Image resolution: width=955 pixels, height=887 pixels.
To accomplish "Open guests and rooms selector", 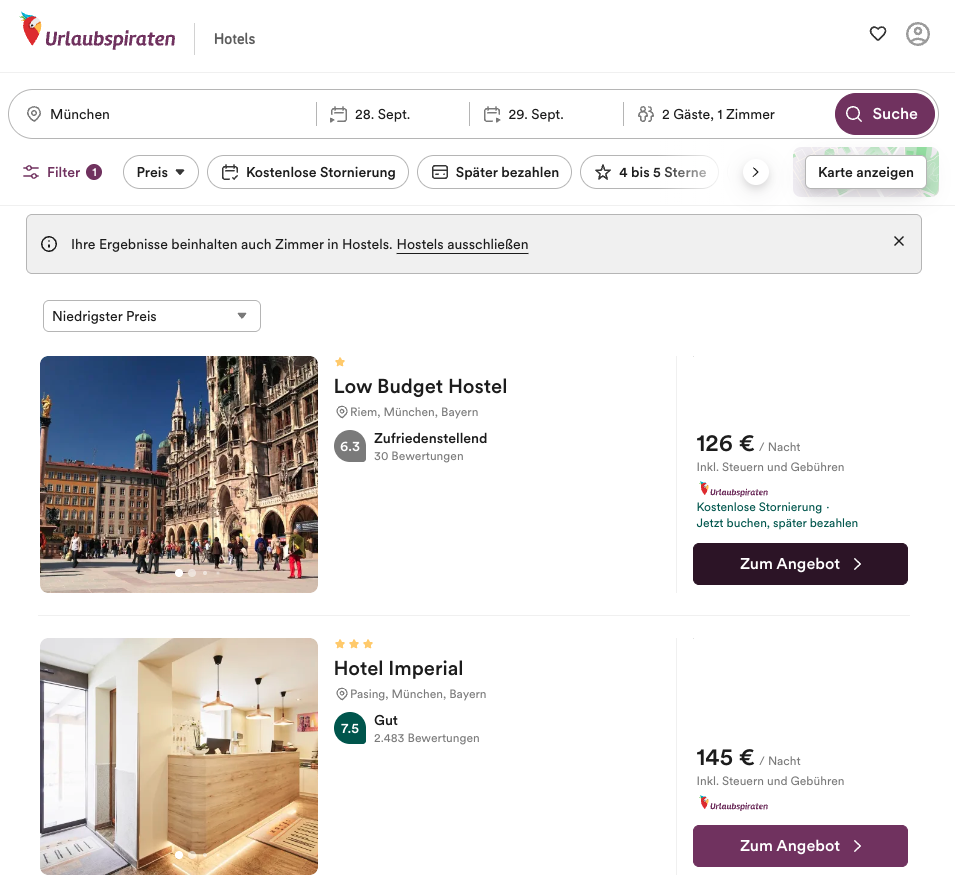I will tap(717, 114).
